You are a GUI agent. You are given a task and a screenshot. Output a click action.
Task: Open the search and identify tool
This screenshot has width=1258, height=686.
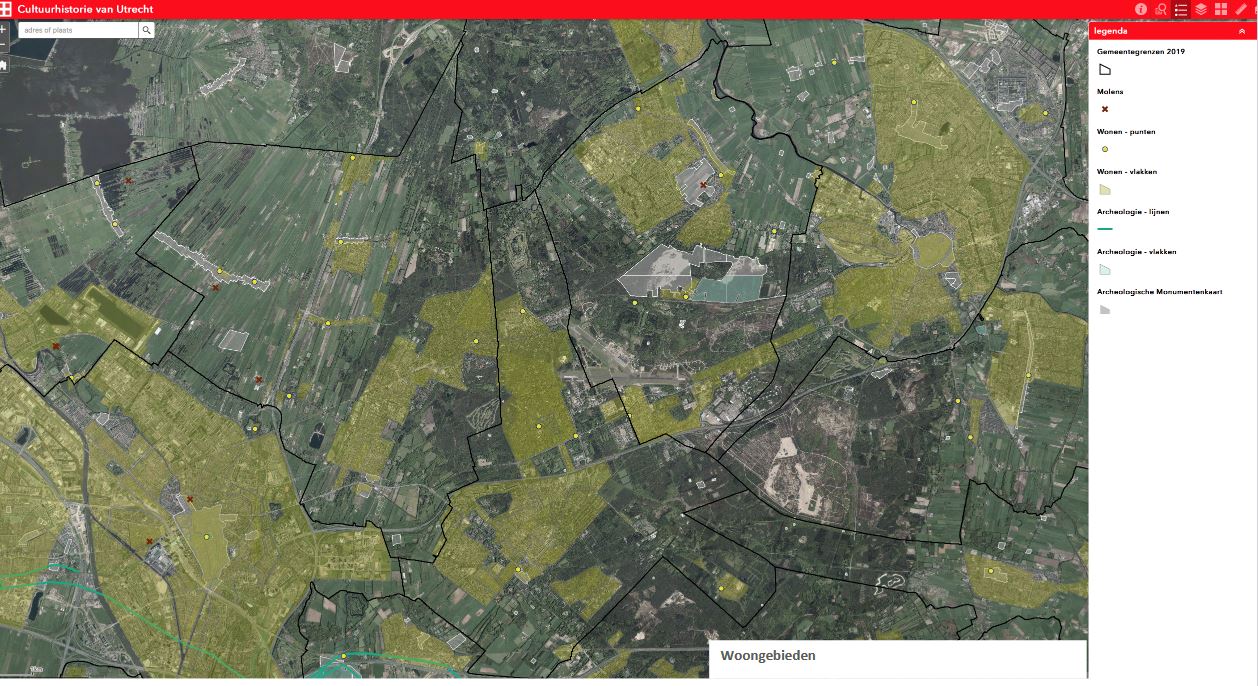1160,9
